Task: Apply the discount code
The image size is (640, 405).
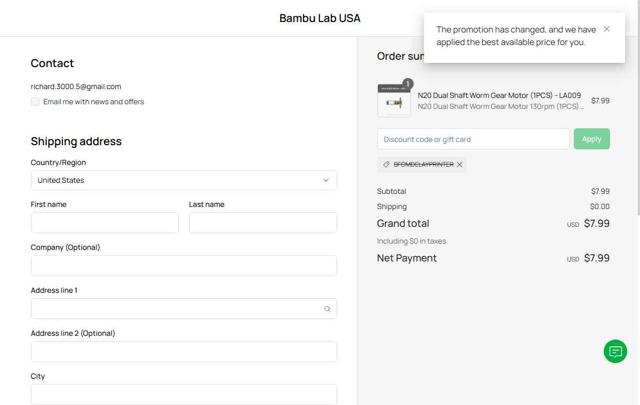Action: pos(591,139)
